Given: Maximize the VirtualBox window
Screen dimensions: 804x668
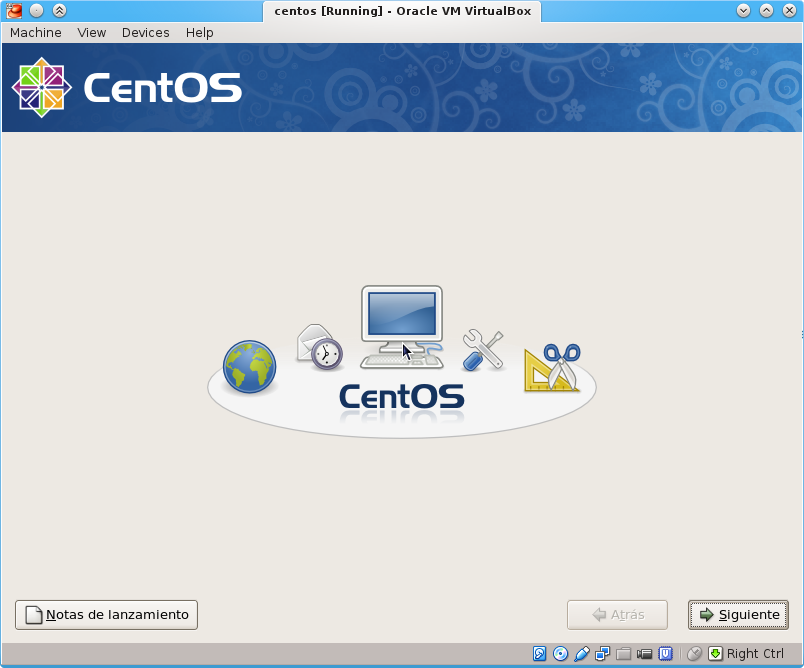Looking at the screenshot, I should click(767, 10).
